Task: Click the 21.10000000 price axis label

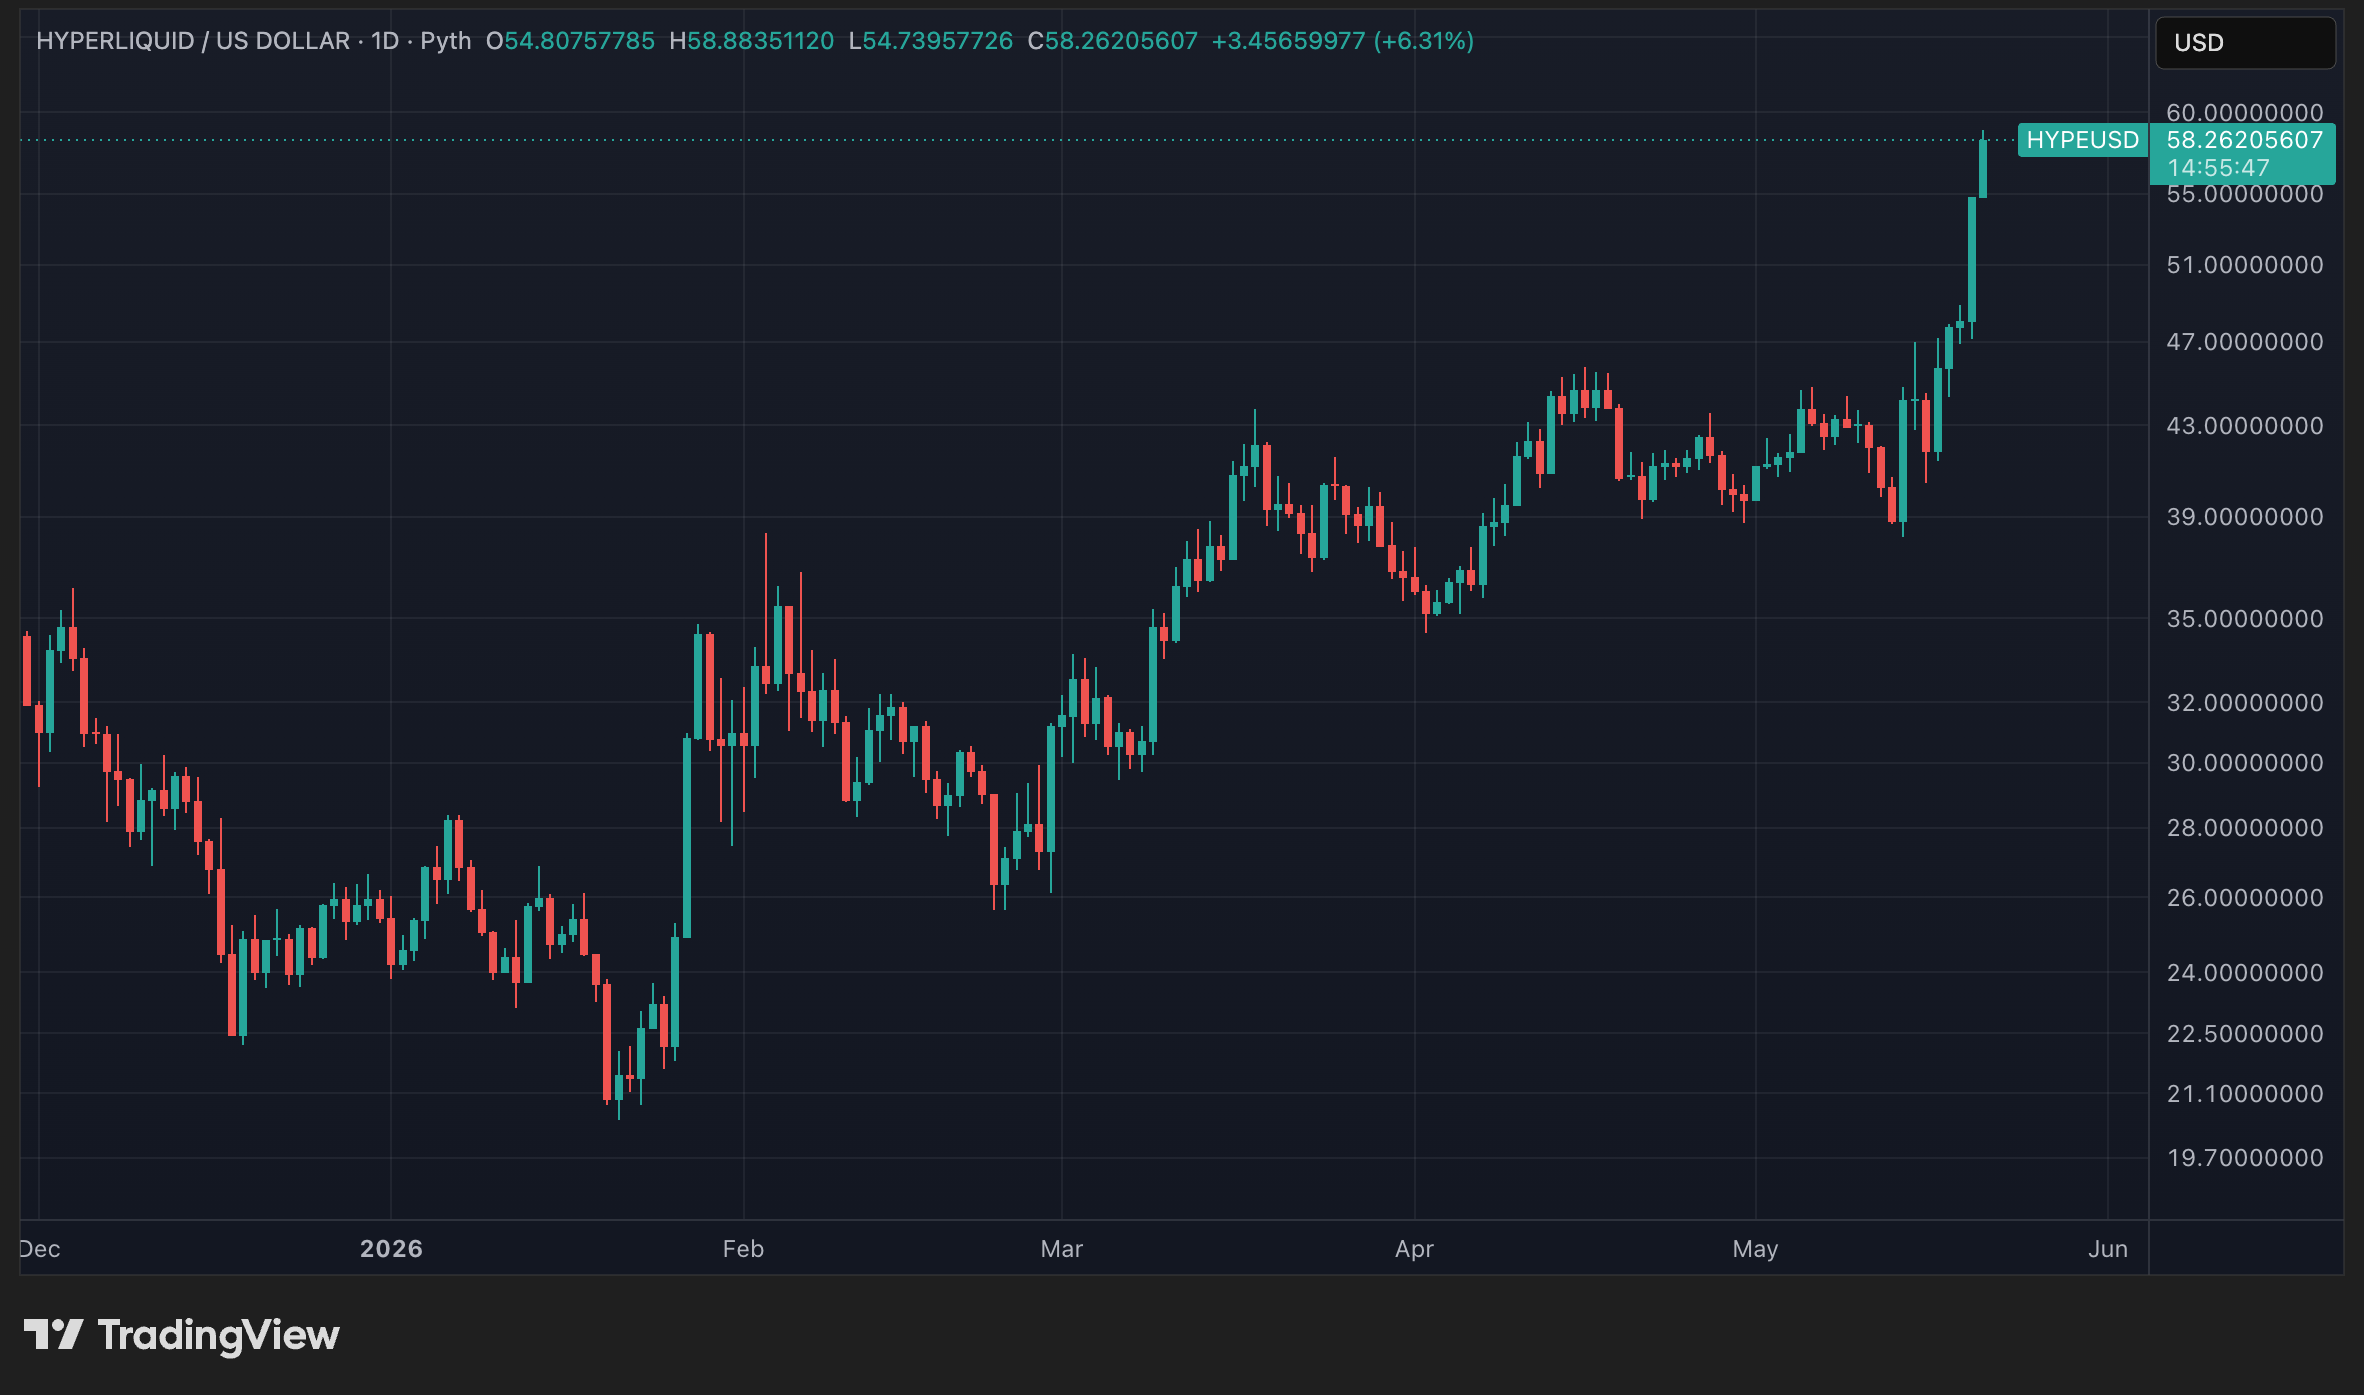Action: 2245,1094
